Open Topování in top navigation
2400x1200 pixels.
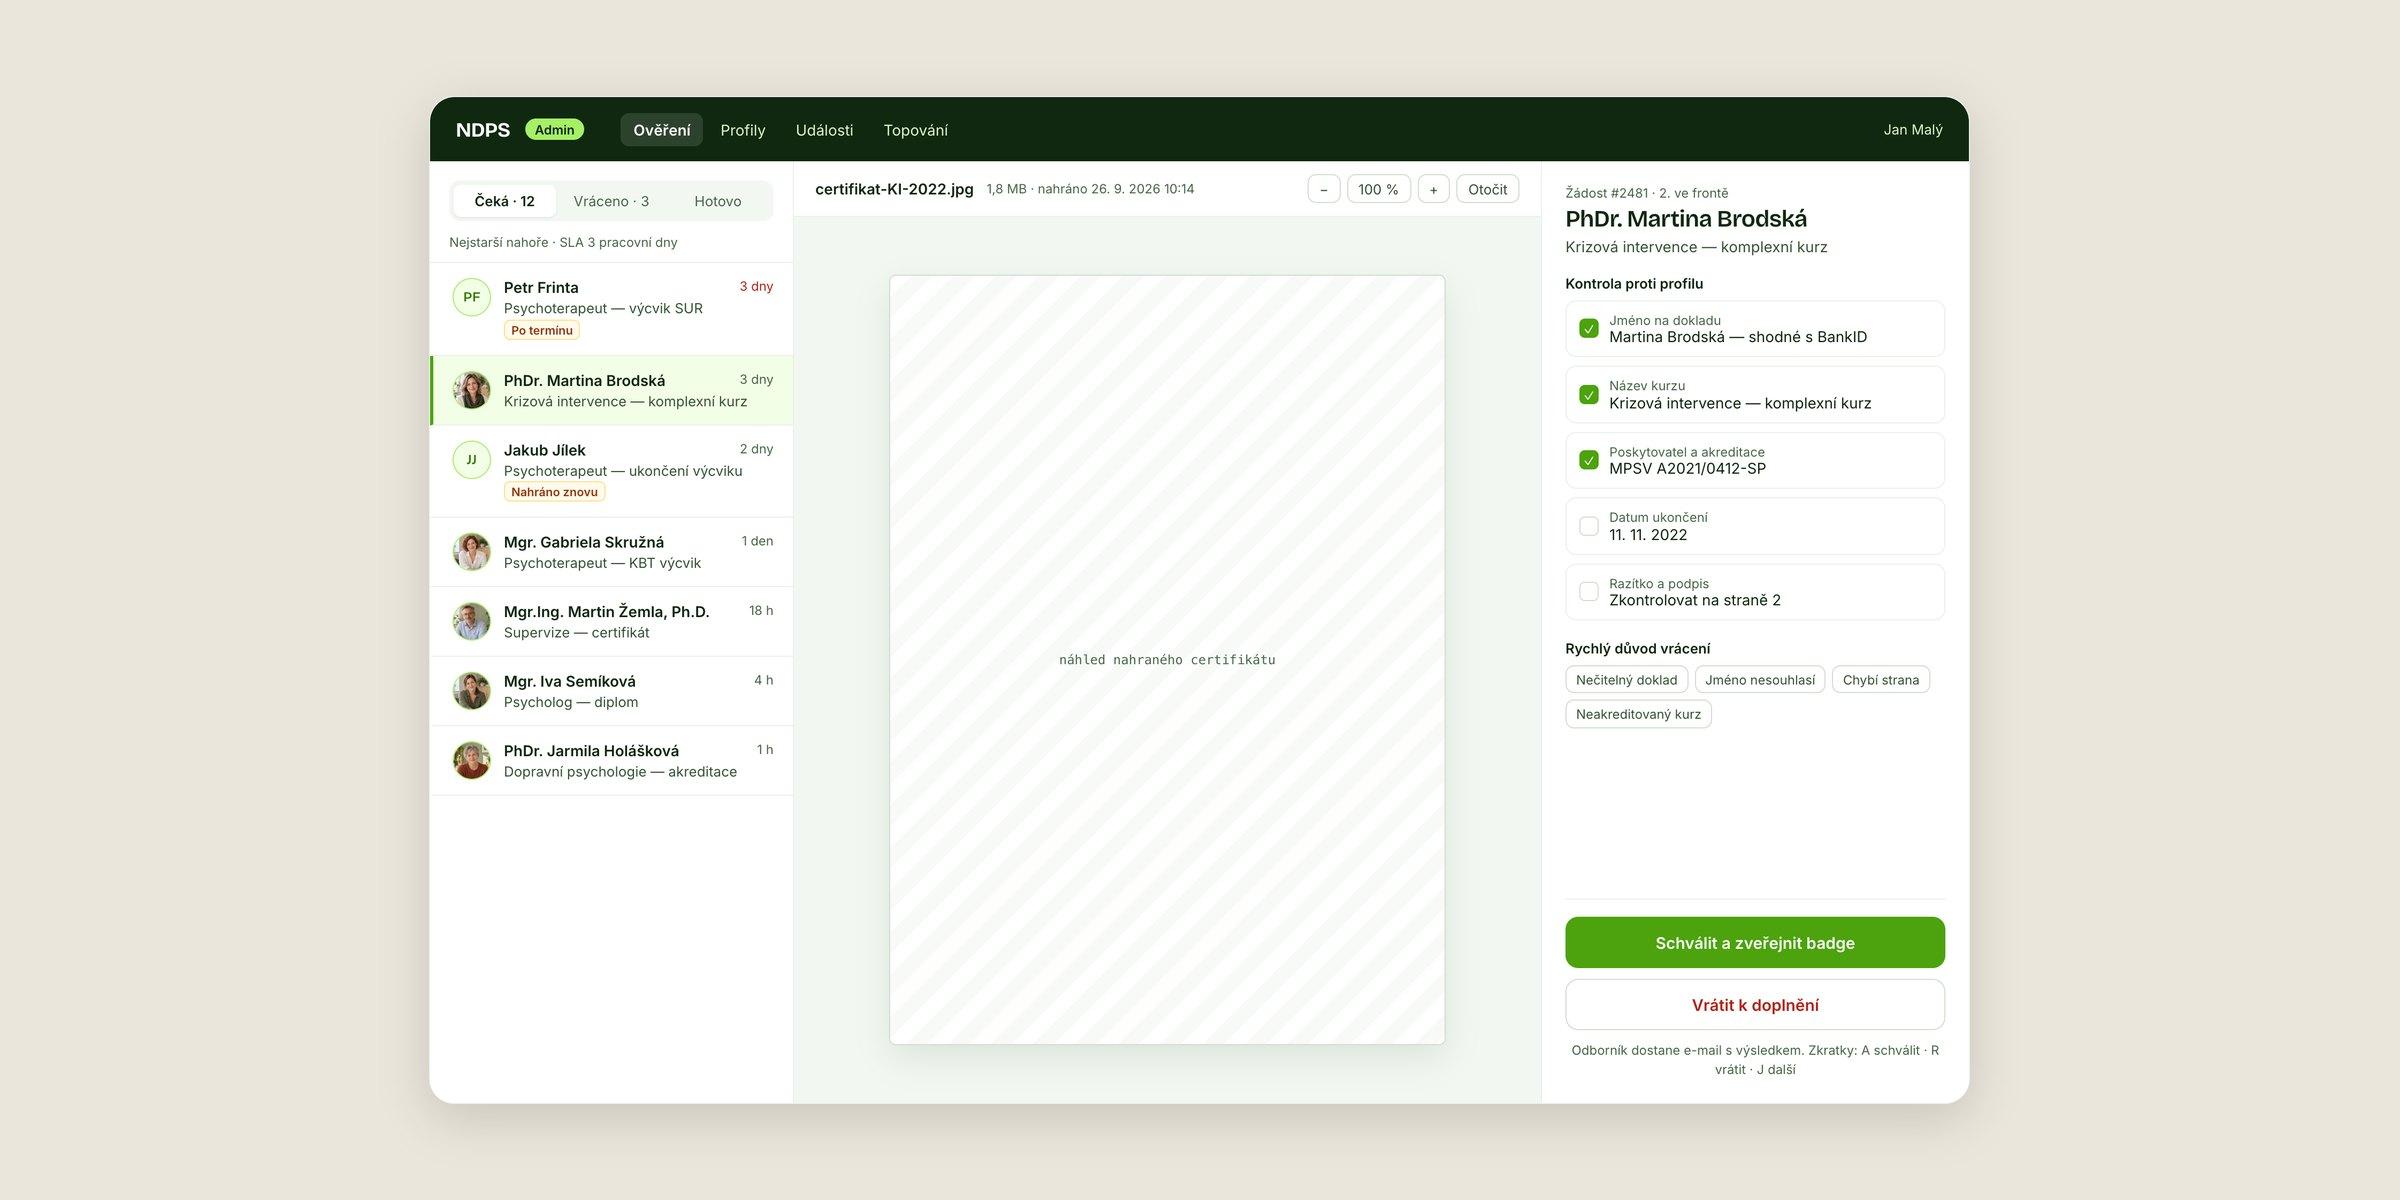pos(915,130)
